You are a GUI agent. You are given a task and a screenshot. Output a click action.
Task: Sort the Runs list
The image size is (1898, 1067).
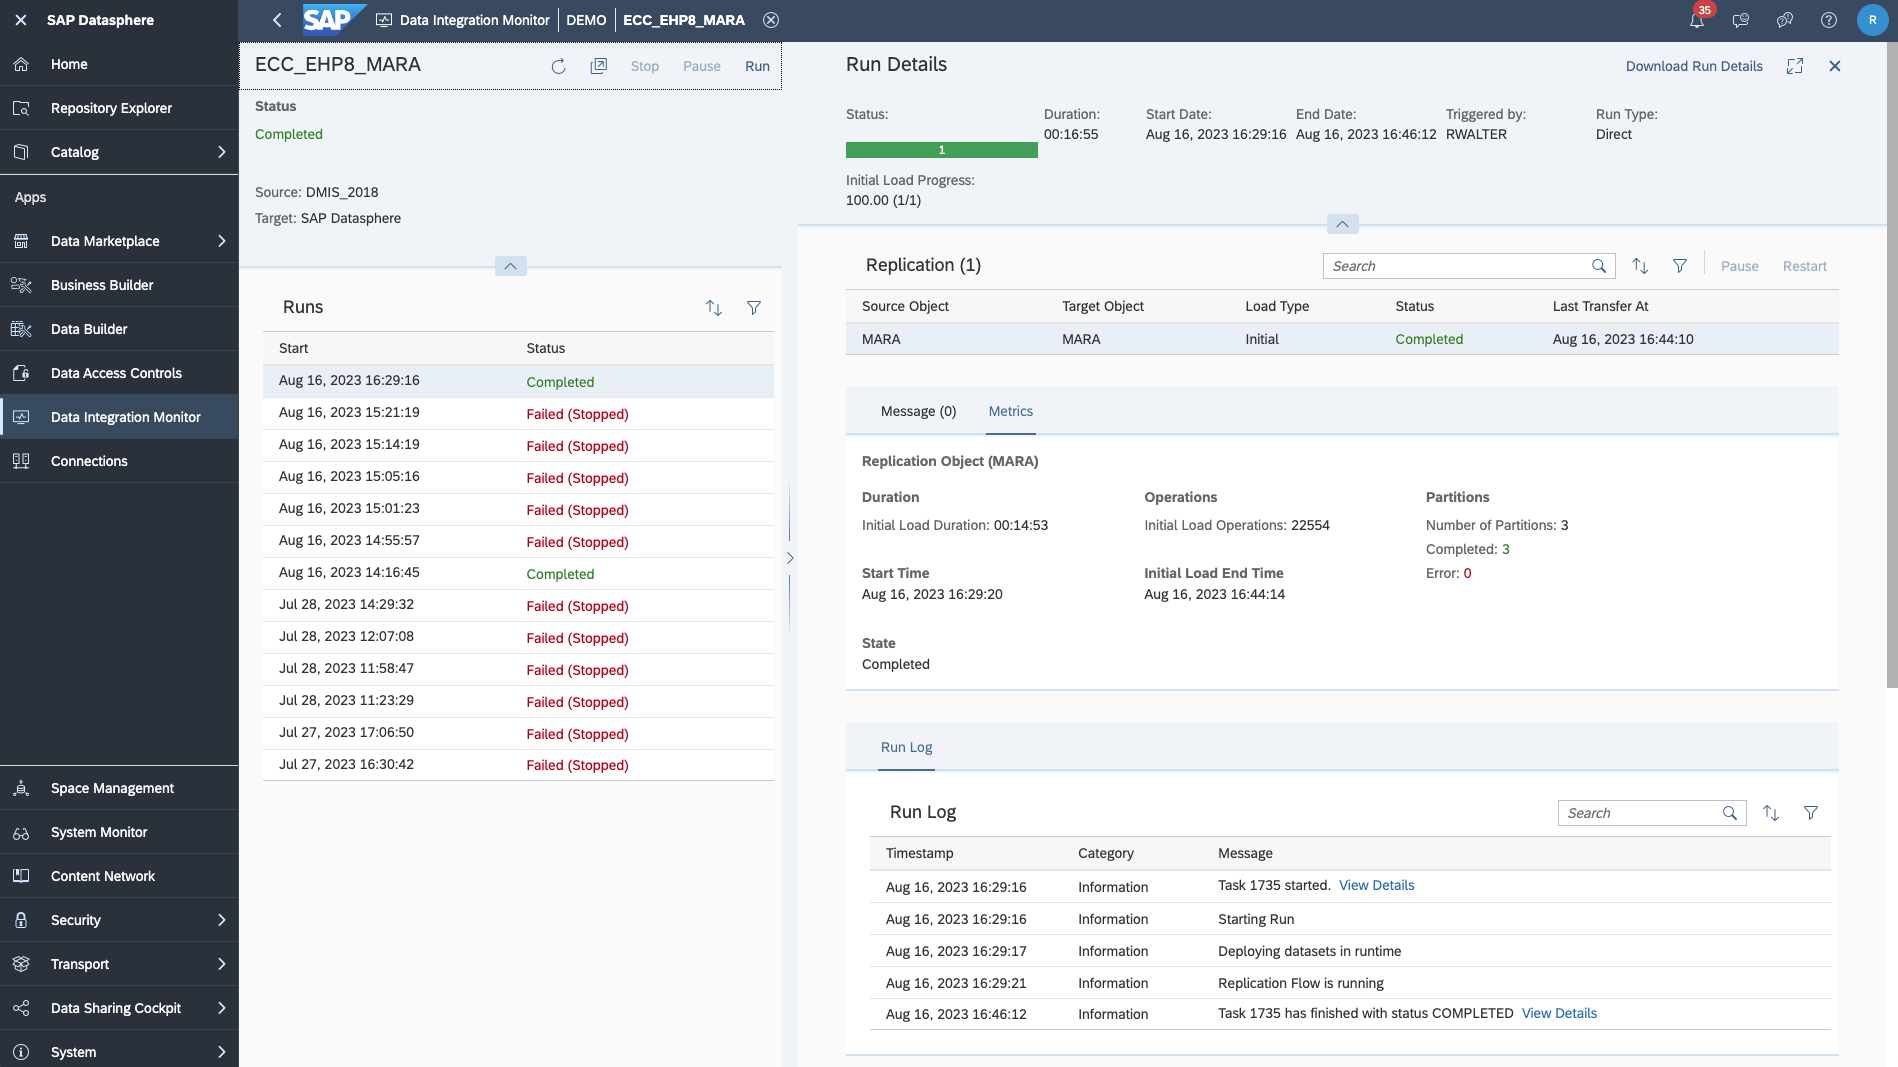tap(714, 308)
